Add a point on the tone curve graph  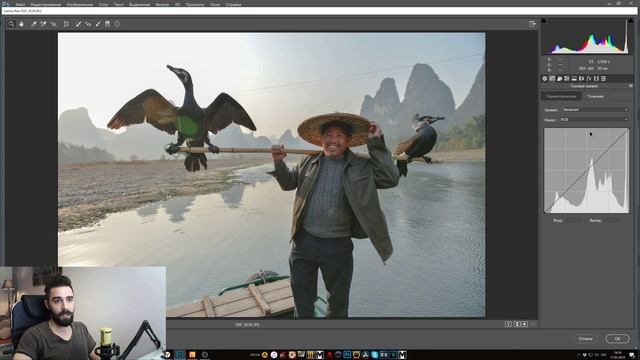587,171
